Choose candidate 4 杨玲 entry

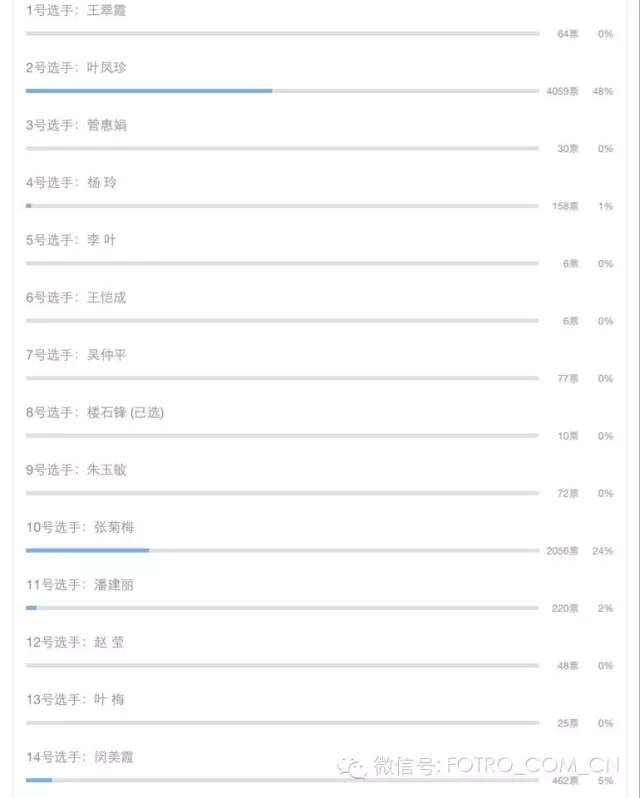pyautogui.click(x=71, y=183)
